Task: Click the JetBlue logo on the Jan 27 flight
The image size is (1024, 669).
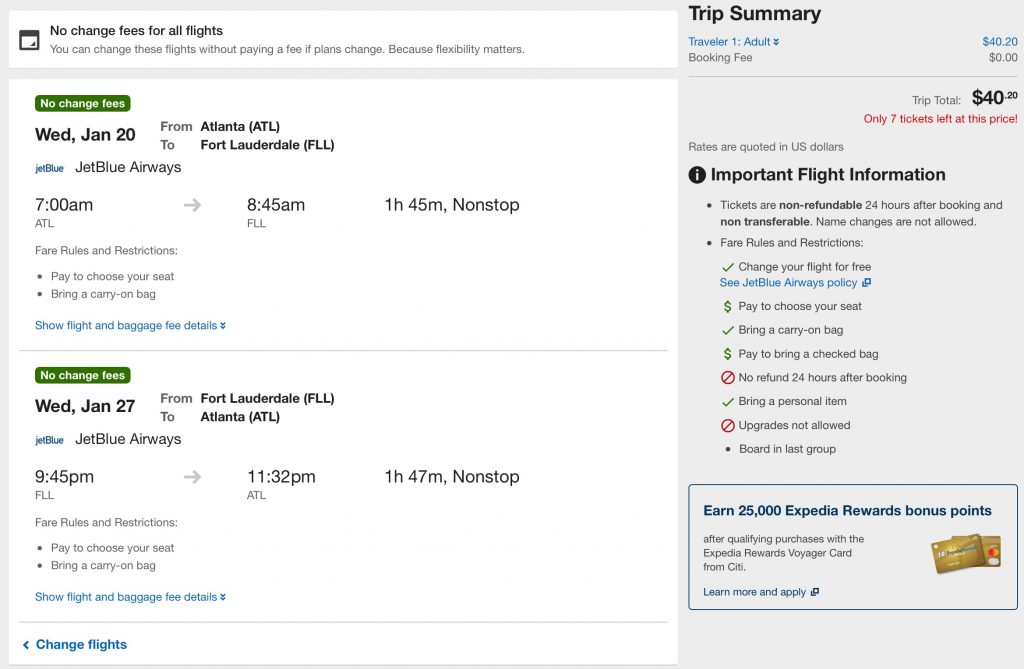Action: (49, 440)
